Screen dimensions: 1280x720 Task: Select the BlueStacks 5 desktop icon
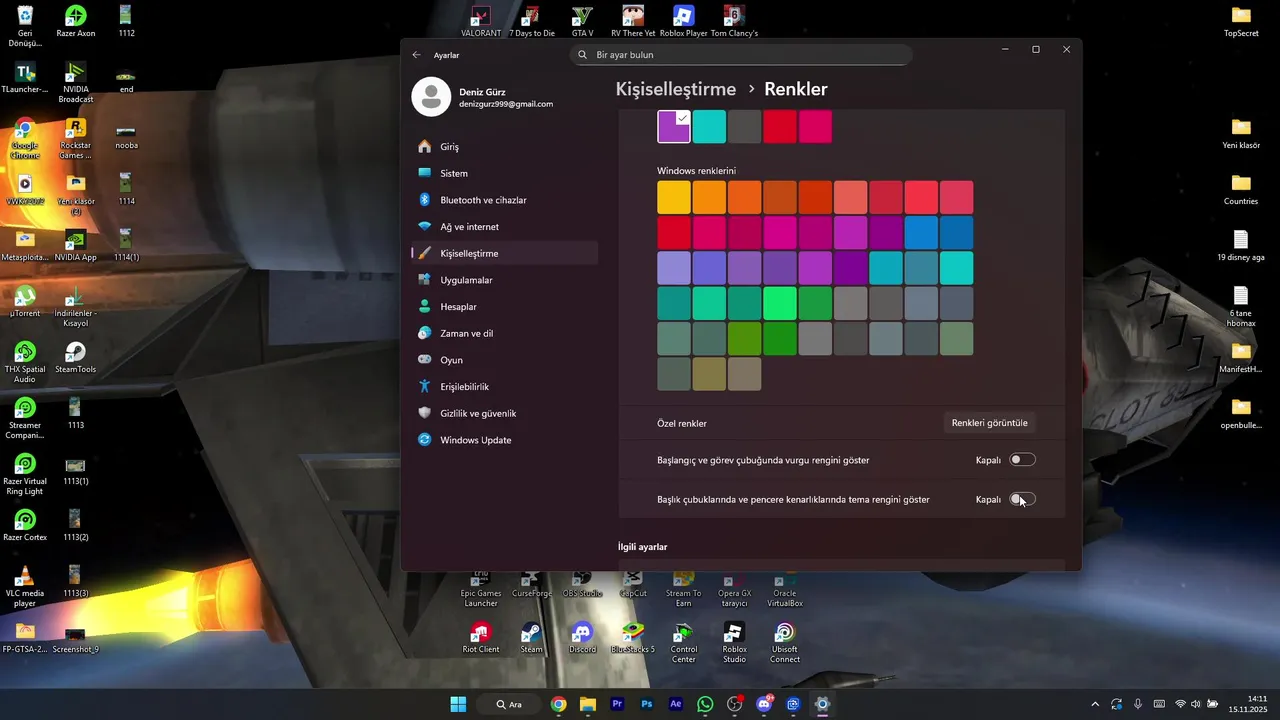point(633,637)
